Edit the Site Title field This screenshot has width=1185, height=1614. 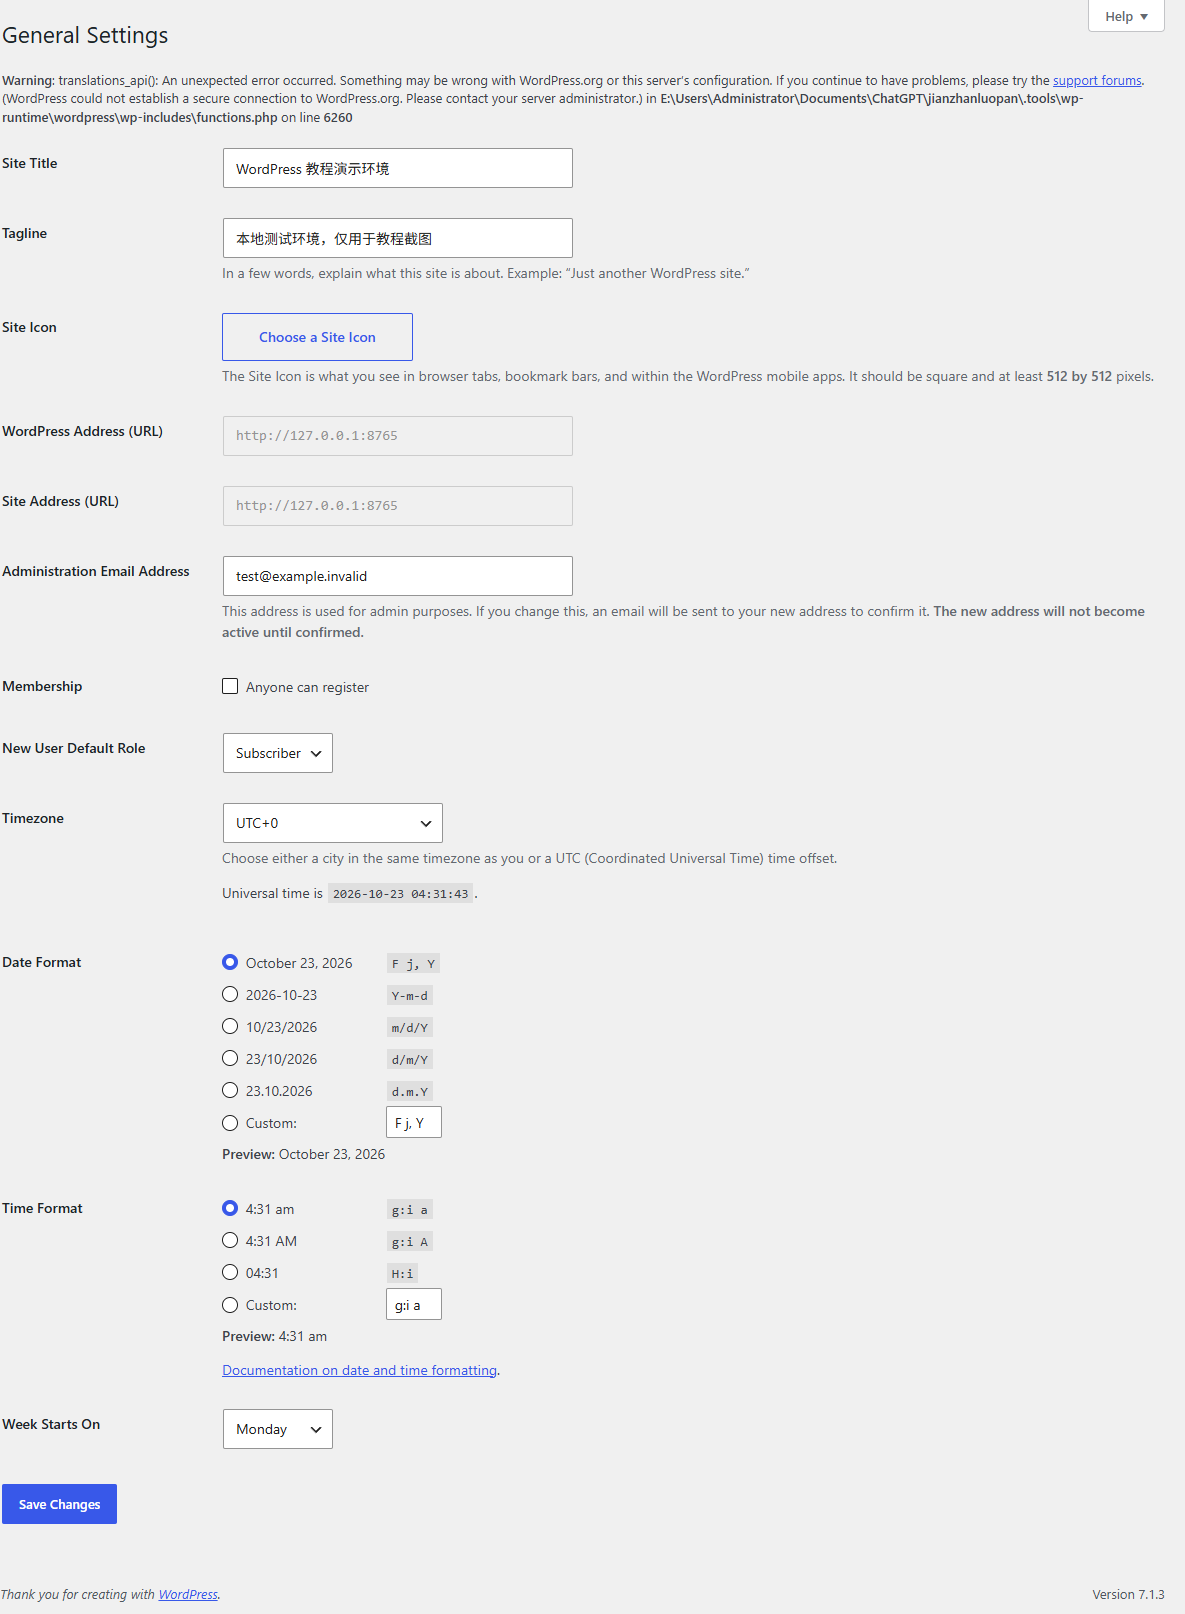pos(398,168)
